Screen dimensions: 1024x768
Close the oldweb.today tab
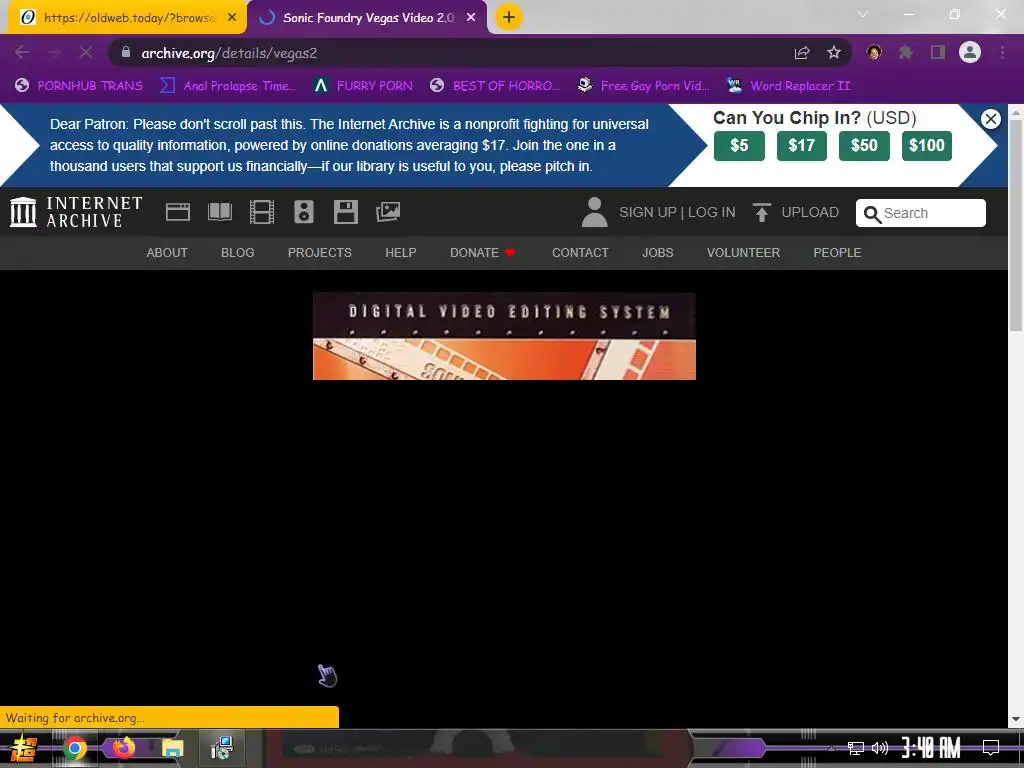(x=232, y=18)
